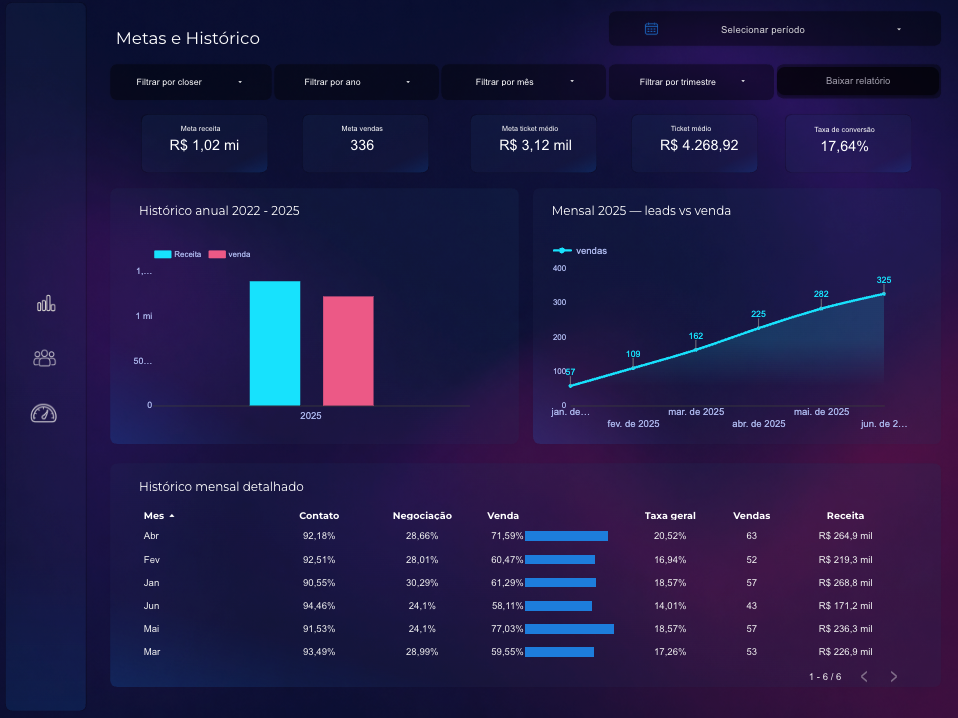Open the Selecionar período date dropdown
Screen dimensions: 958x718
775,29
